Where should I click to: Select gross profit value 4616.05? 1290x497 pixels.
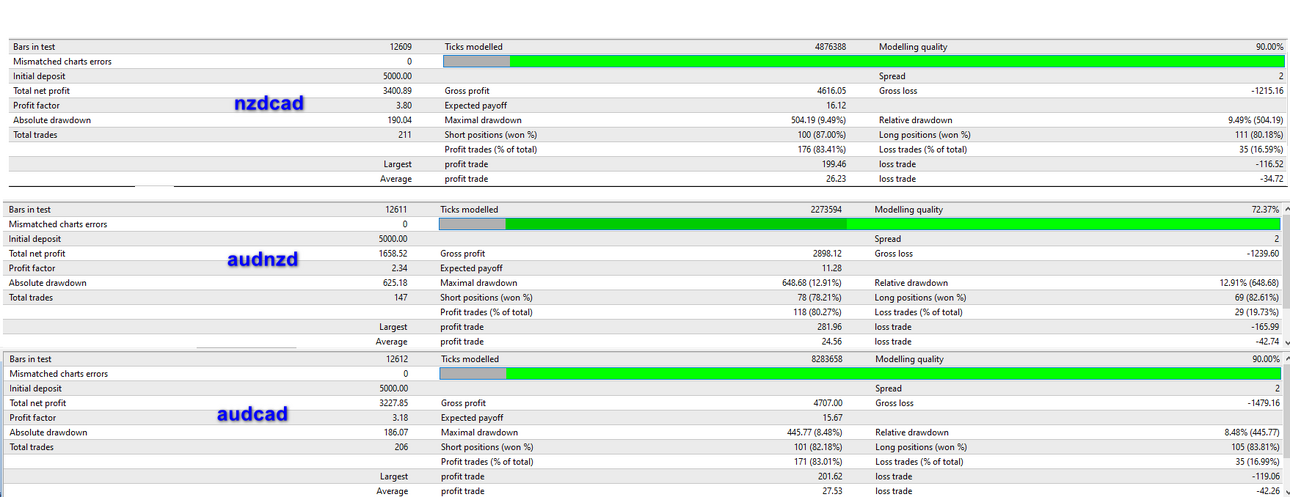[831, 91]
